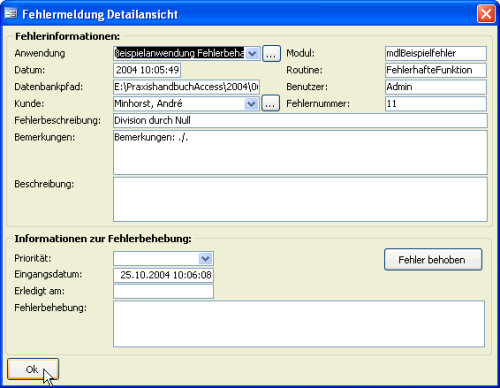Click inside the Fehlerbehebung text area

[x=299, y=324]
